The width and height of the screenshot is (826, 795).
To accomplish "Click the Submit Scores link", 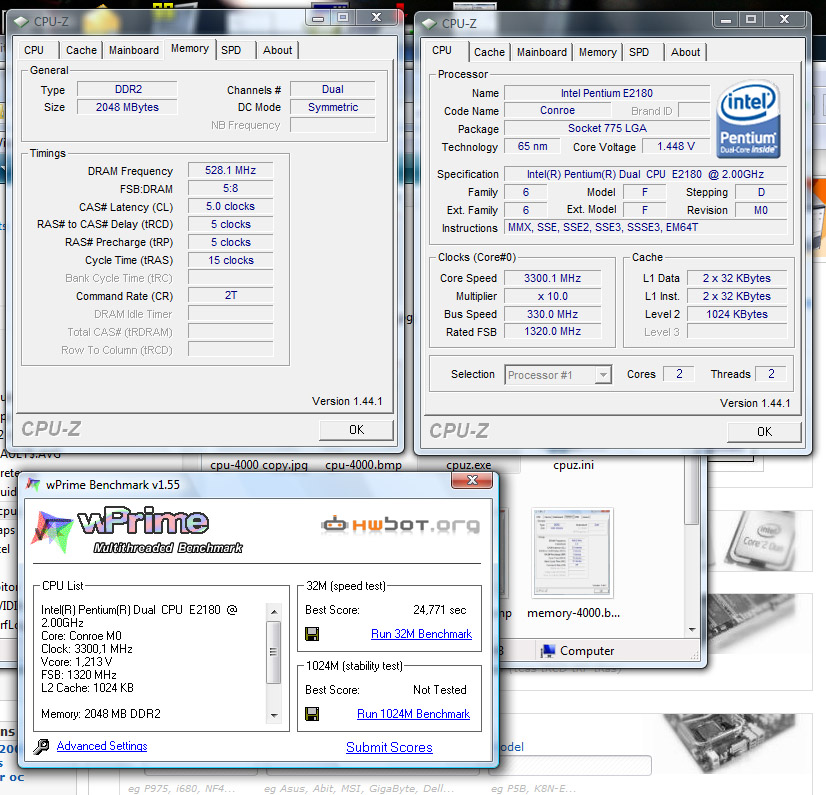I will (389, 747).
